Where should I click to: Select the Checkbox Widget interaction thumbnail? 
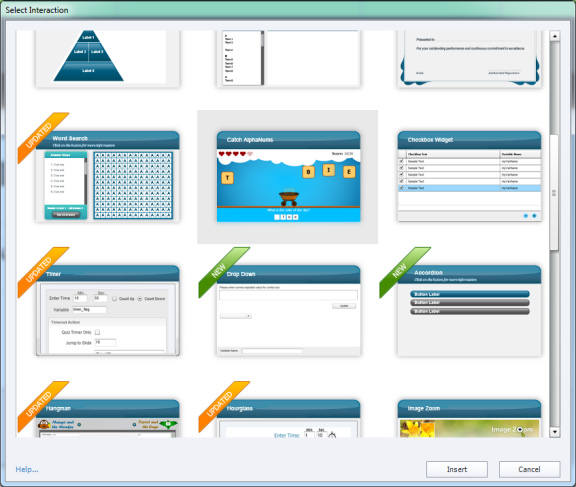[469, 176]
